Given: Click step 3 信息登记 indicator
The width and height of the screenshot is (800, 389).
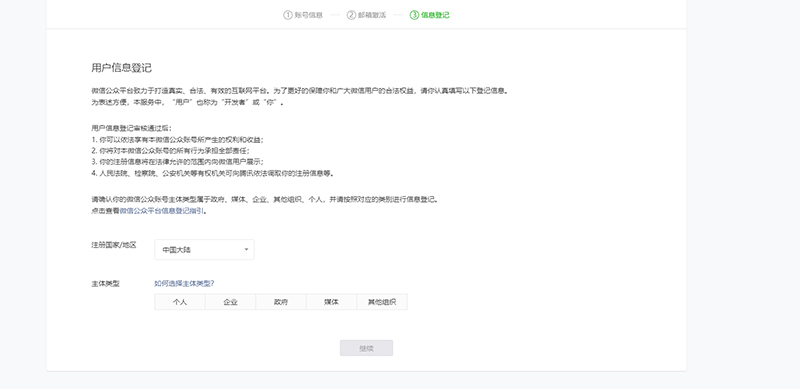Looking at the screenshot, I should point(430,15).
